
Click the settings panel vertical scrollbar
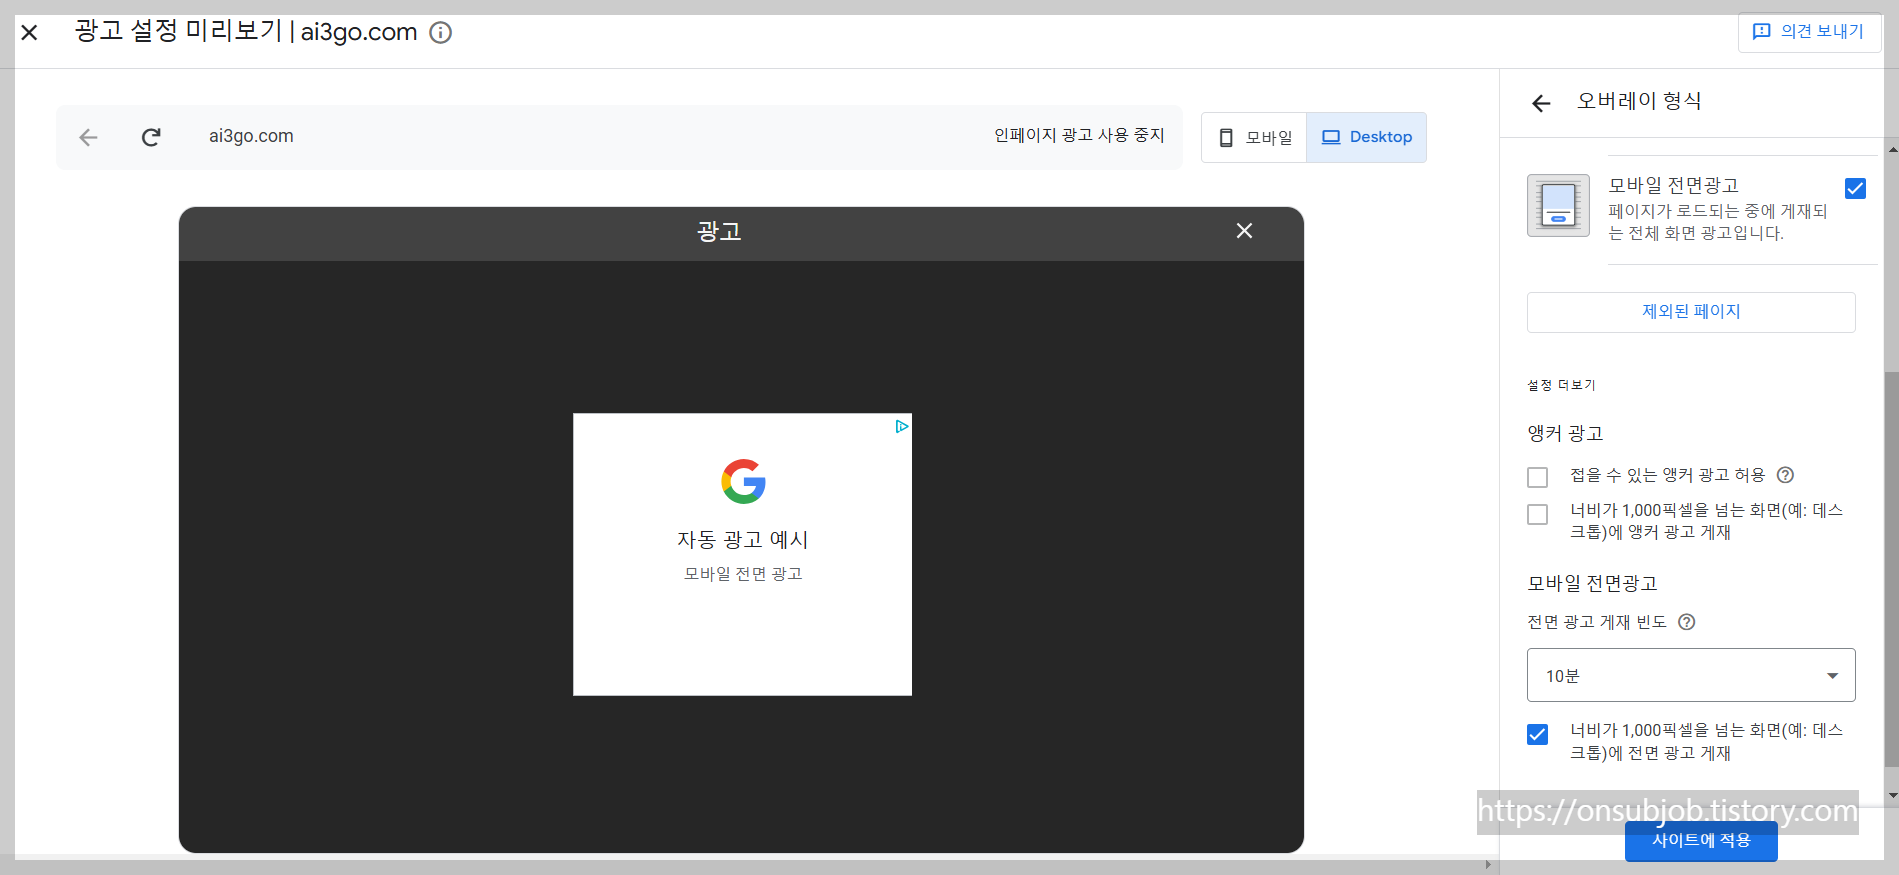tap(1891, 568)
